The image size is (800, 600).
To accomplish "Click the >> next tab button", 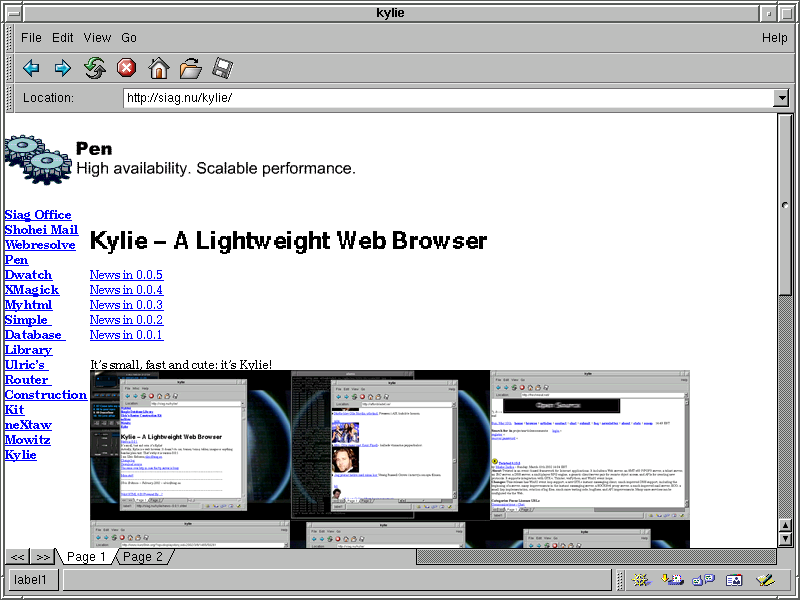I will tap(43, 557).
